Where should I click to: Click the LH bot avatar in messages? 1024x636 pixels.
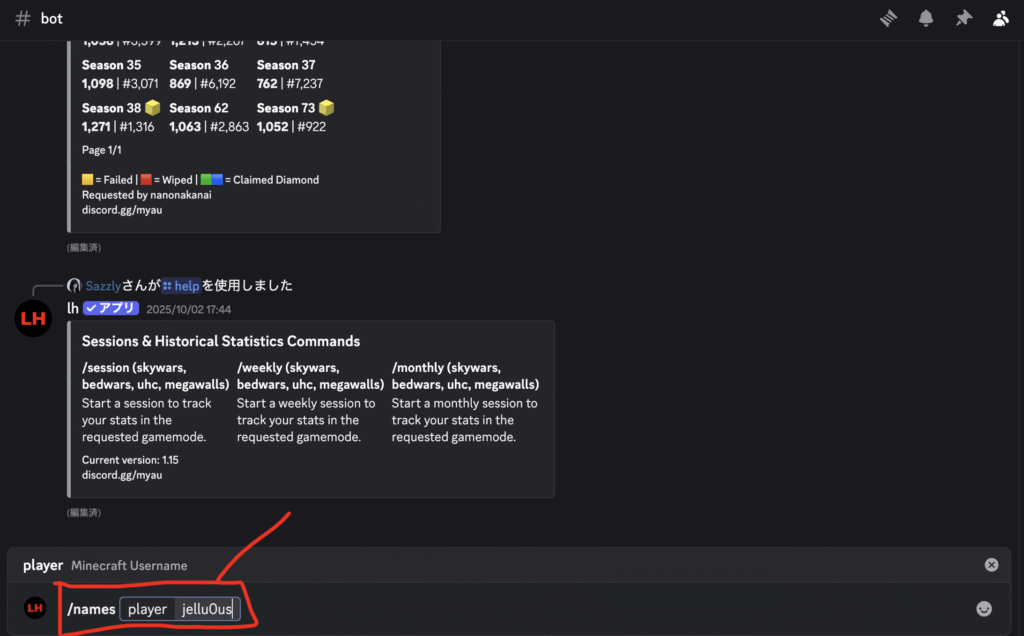coord(33,319)
